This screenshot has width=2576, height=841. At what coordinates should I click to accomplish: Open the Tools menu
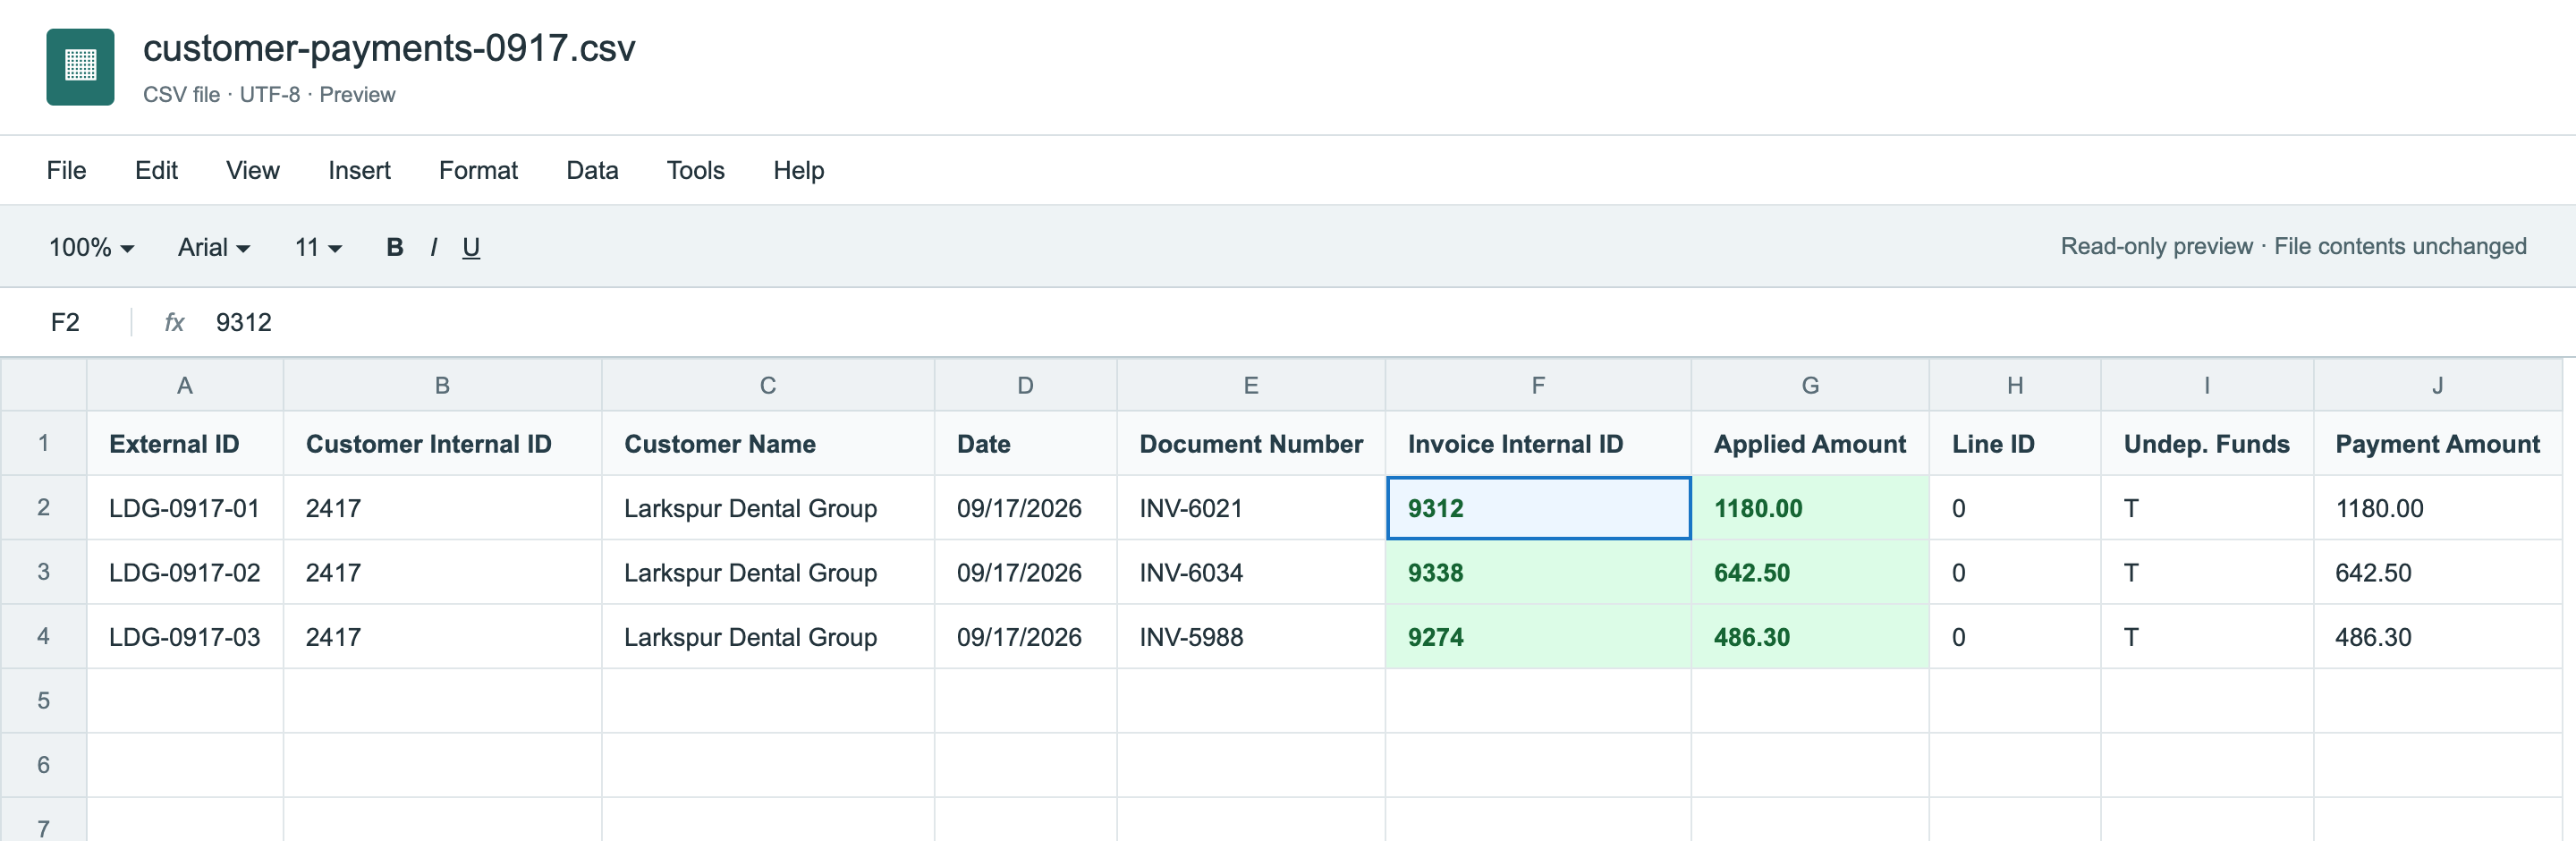(x=695, y=170)
